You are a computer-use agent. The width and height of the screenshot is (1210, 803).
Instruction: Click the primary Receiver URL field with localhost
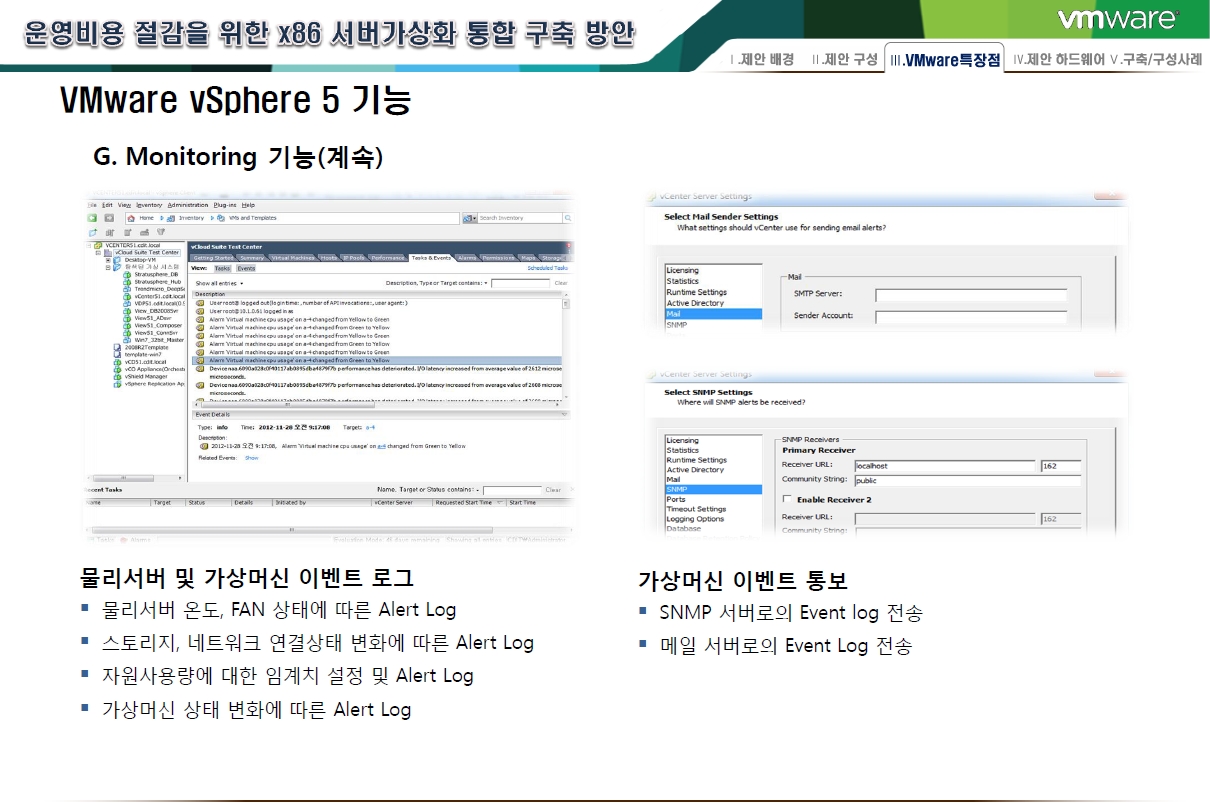coord(945,466)
